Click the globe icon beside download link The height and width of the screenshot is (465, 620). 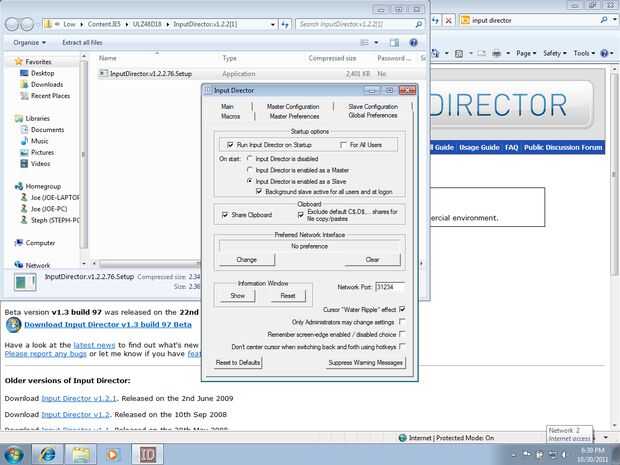13,325
